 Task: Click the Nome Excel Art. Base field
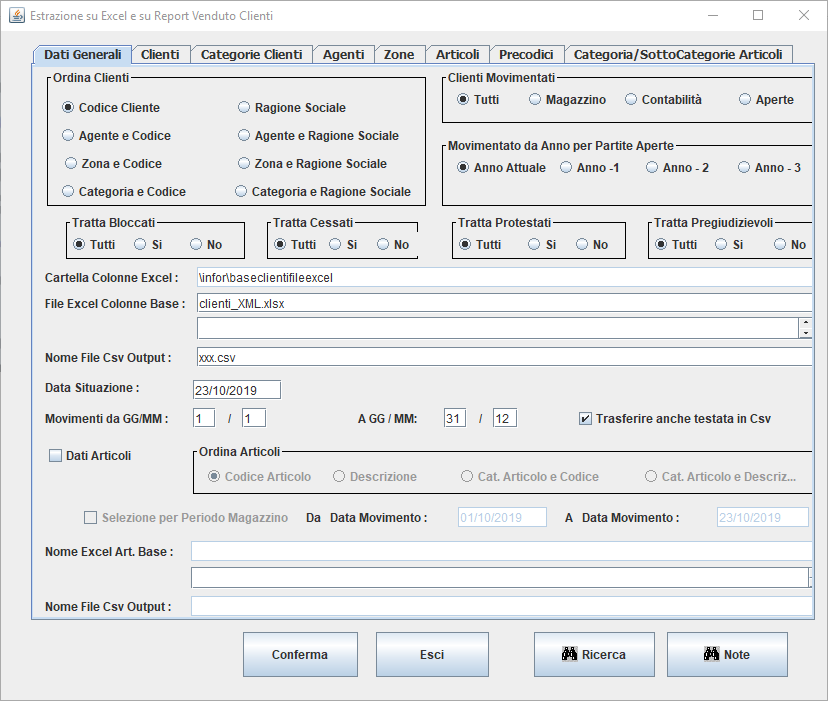[x=502, y=551]
